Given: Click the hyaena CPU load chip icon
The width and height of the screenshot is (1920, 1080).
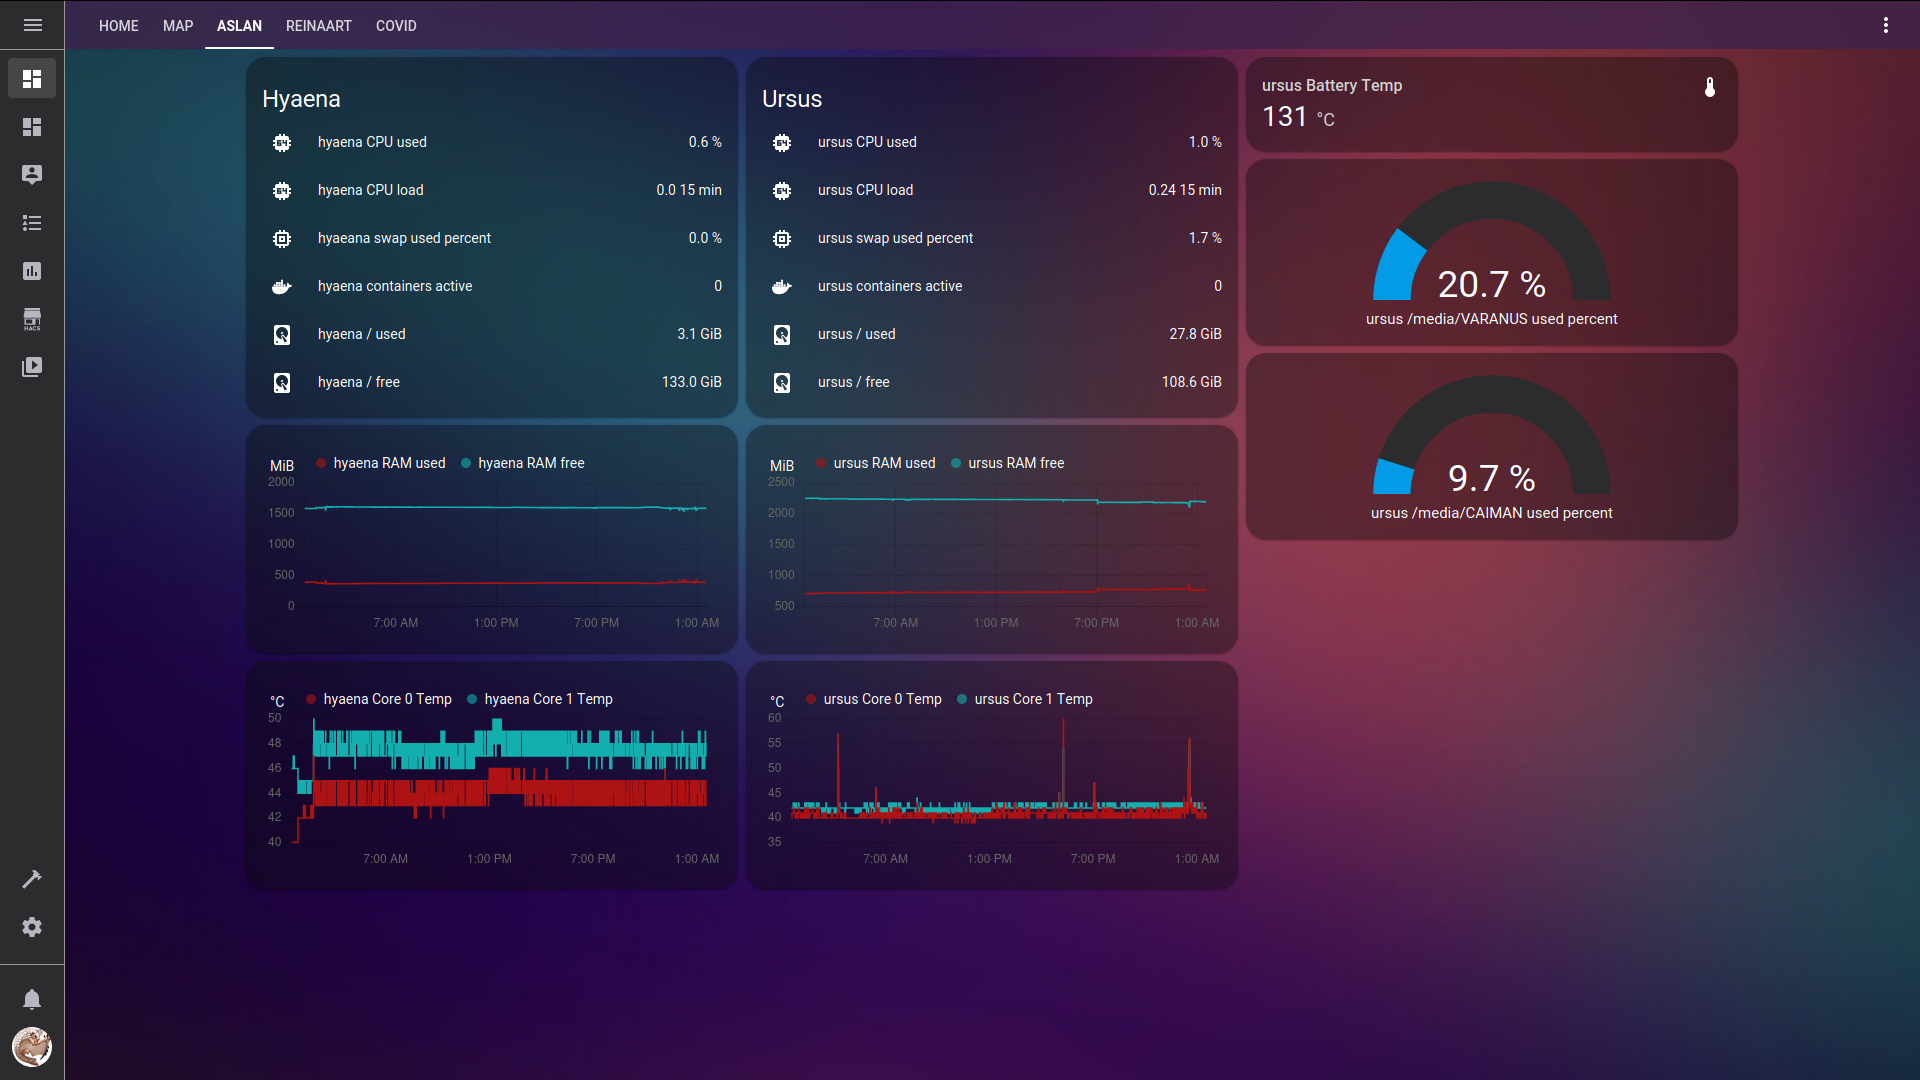Looking at the screenshot, I should (282, 191).
